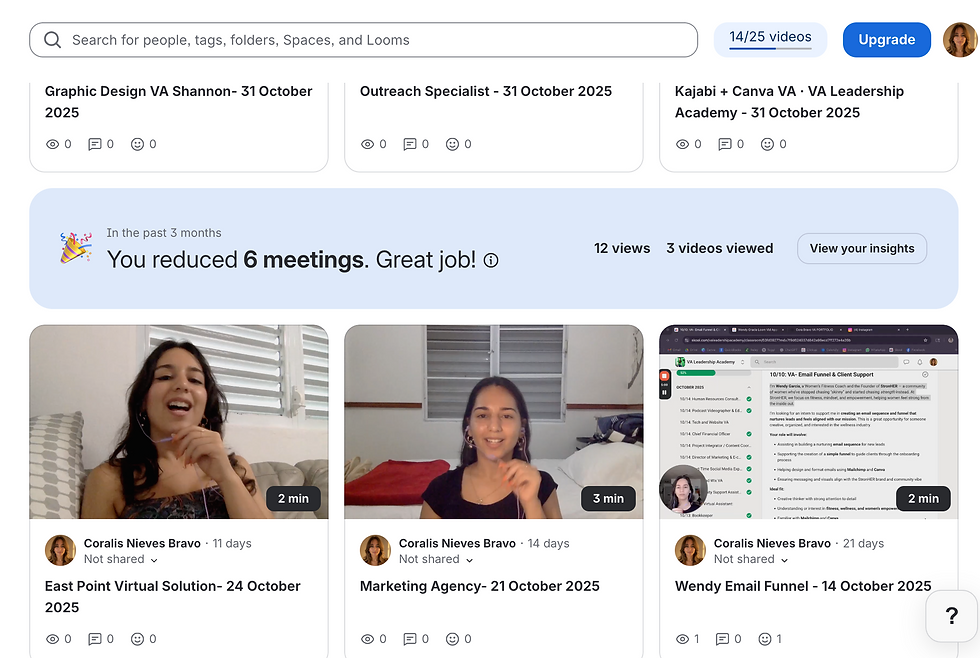Click View your insights
980x658 pixels.
click(861, 248)
